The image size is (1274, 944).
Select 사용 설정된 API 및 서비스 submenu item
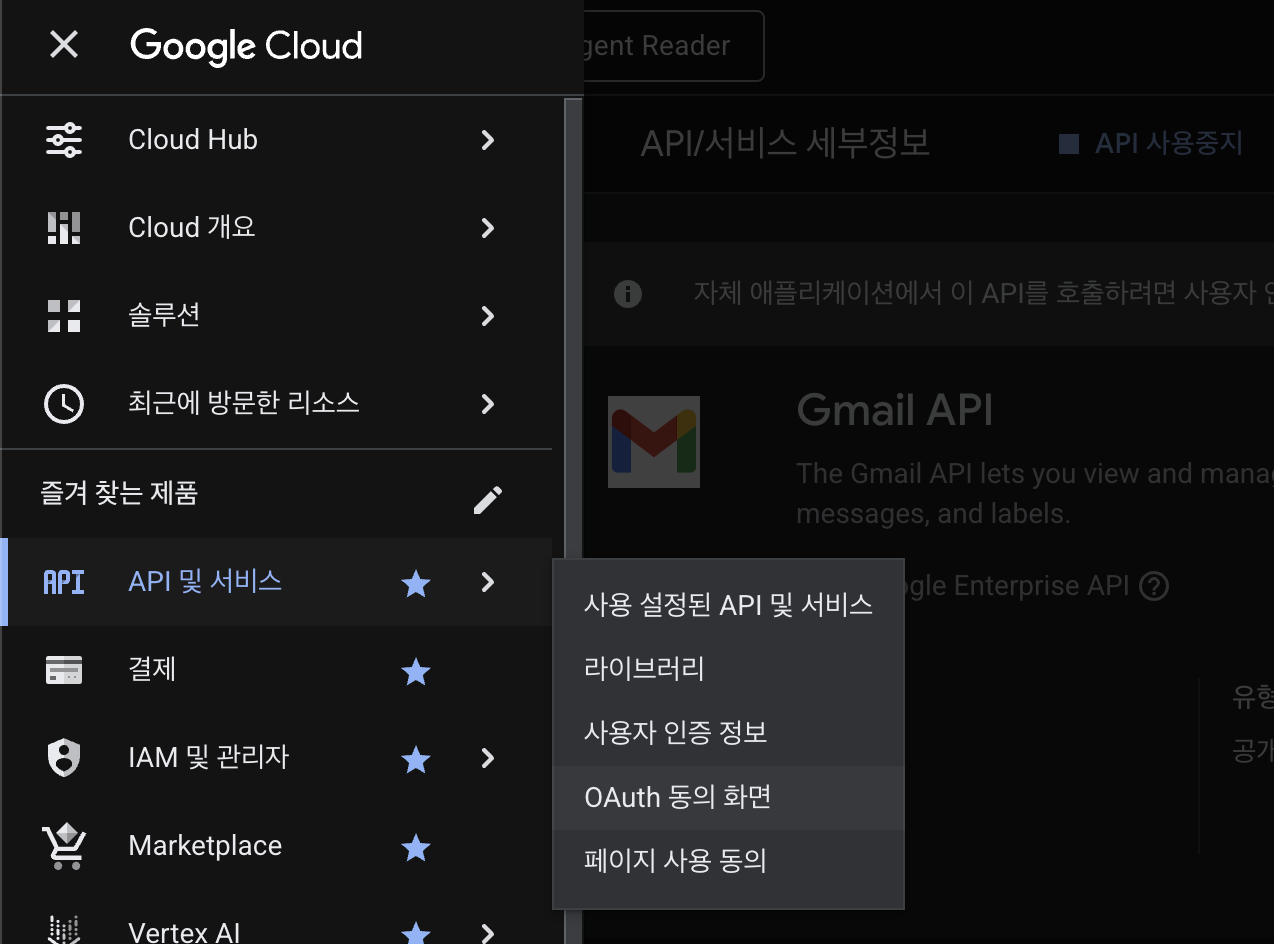click(x=728, y=605)
